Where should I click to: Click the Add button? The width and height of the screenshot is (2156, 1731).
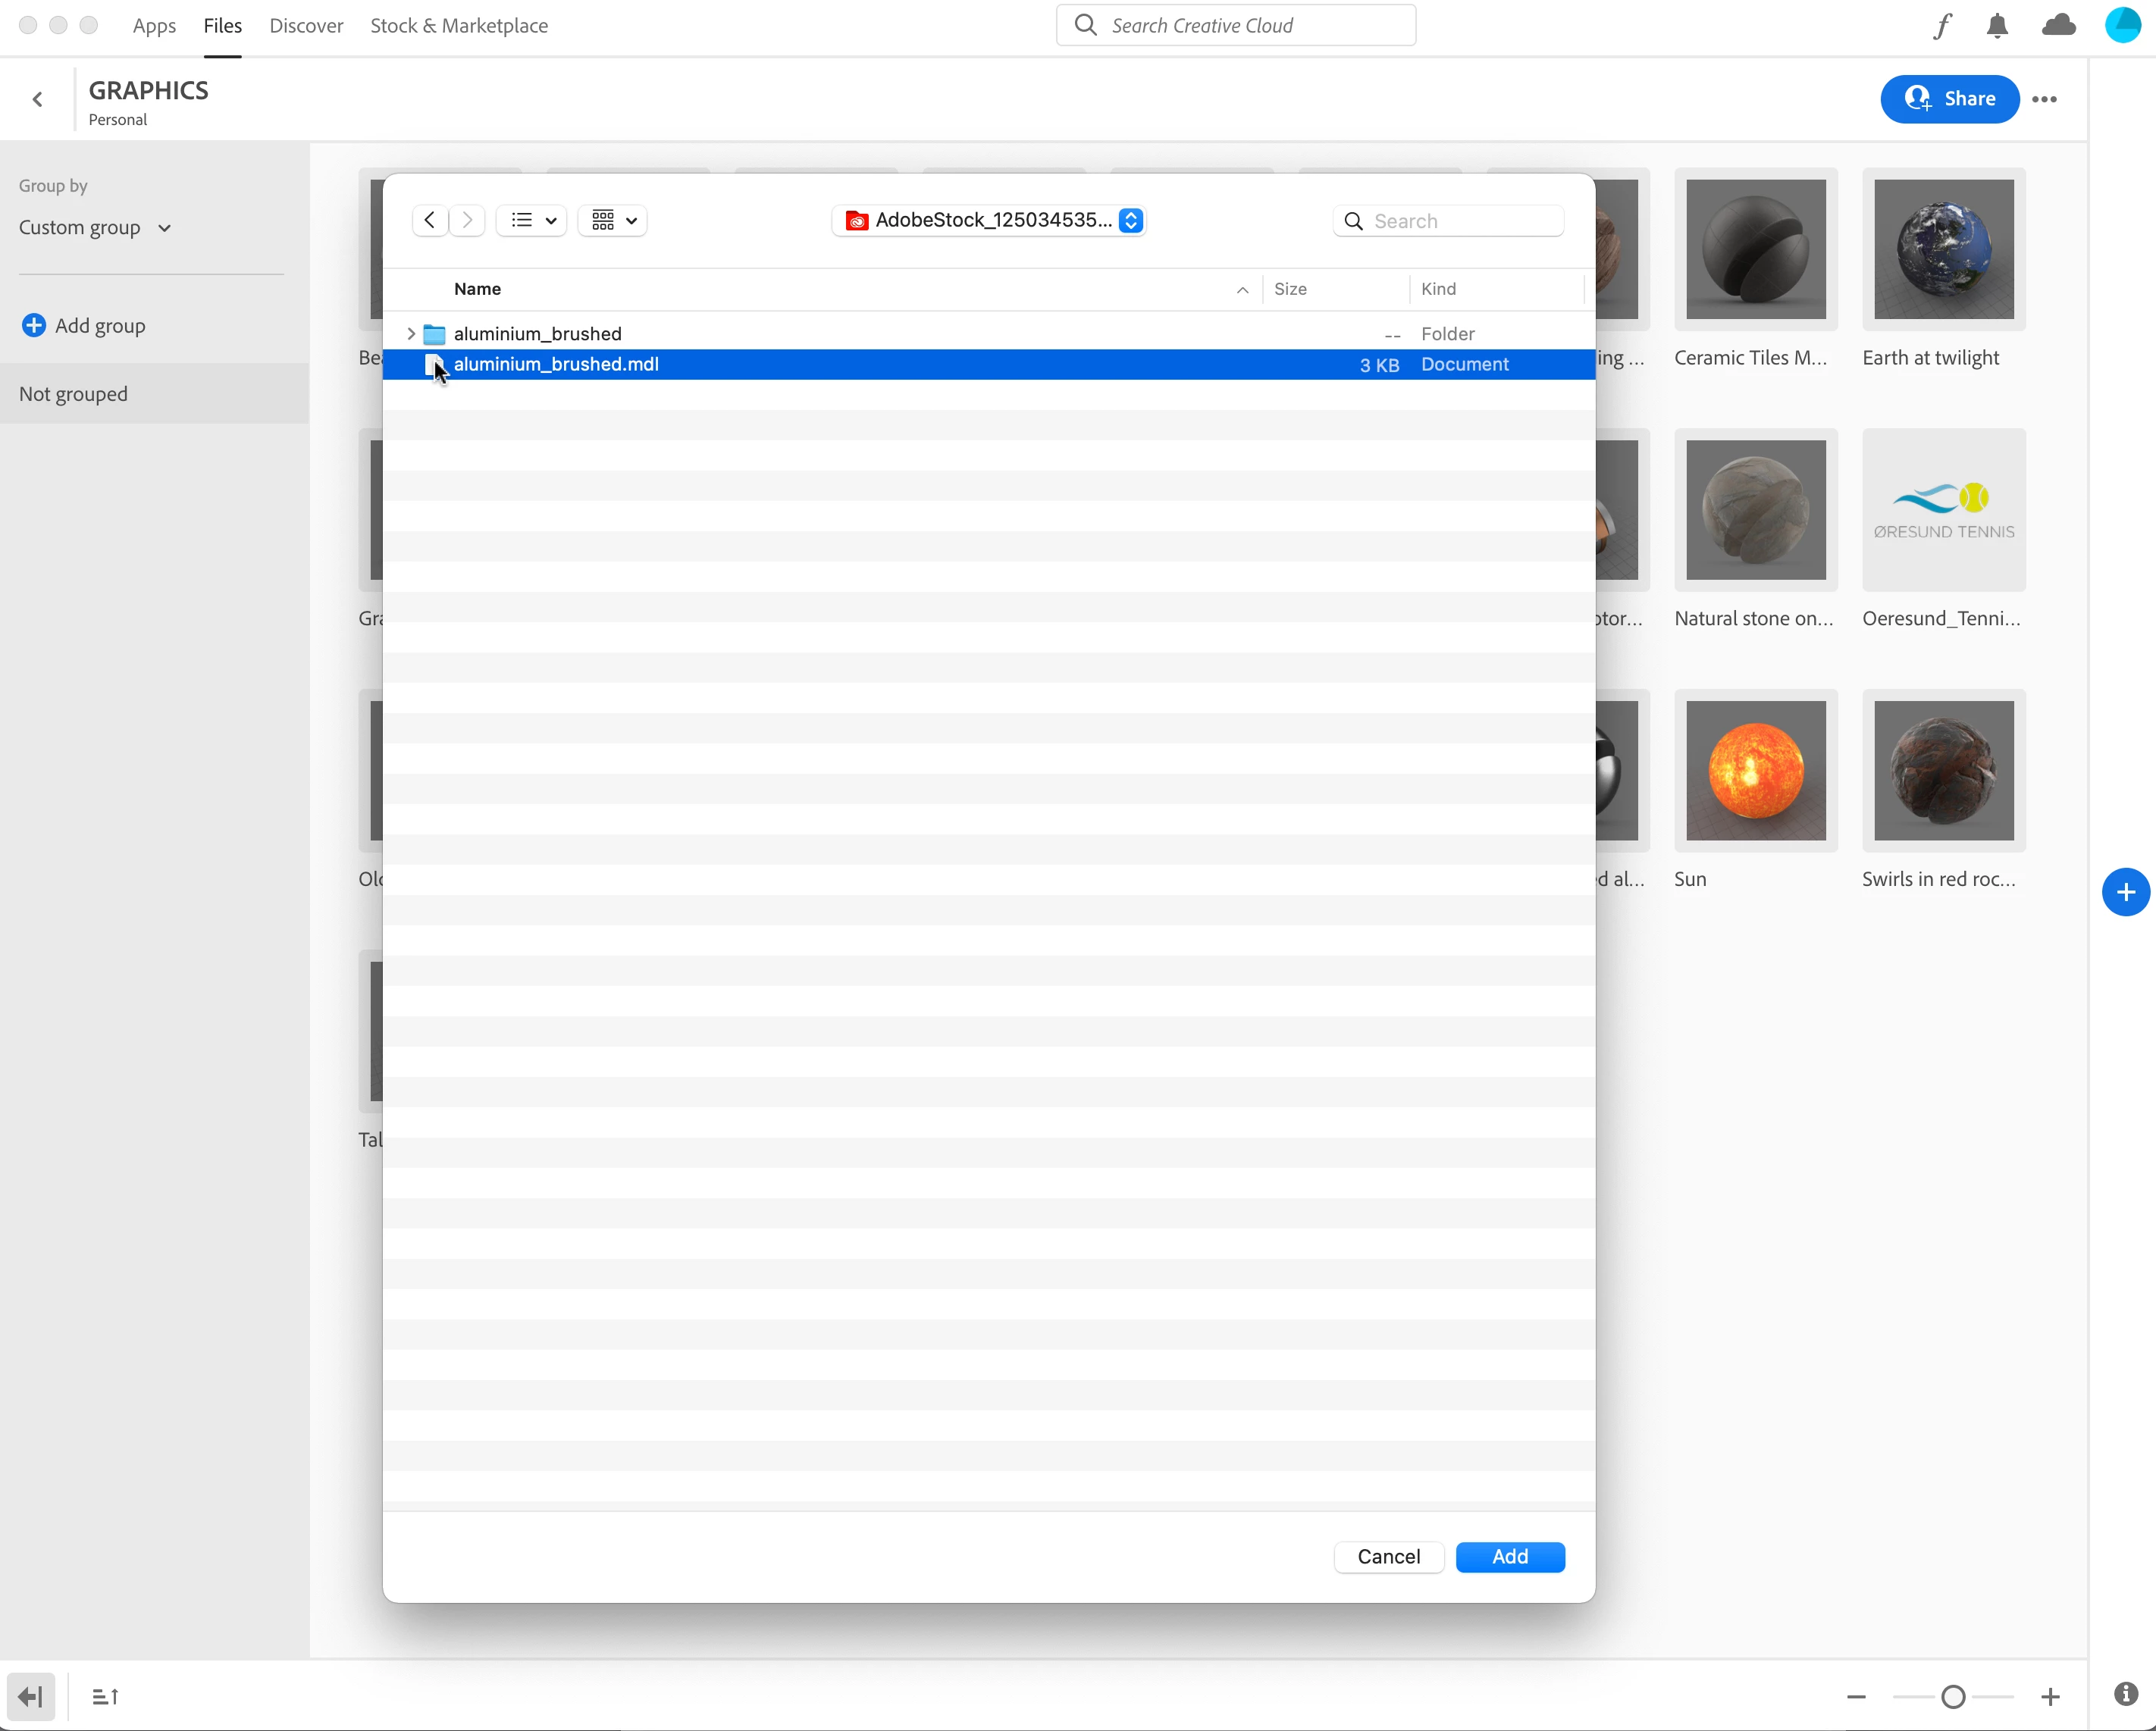pyautogui.click(x=1509, y=1556)
